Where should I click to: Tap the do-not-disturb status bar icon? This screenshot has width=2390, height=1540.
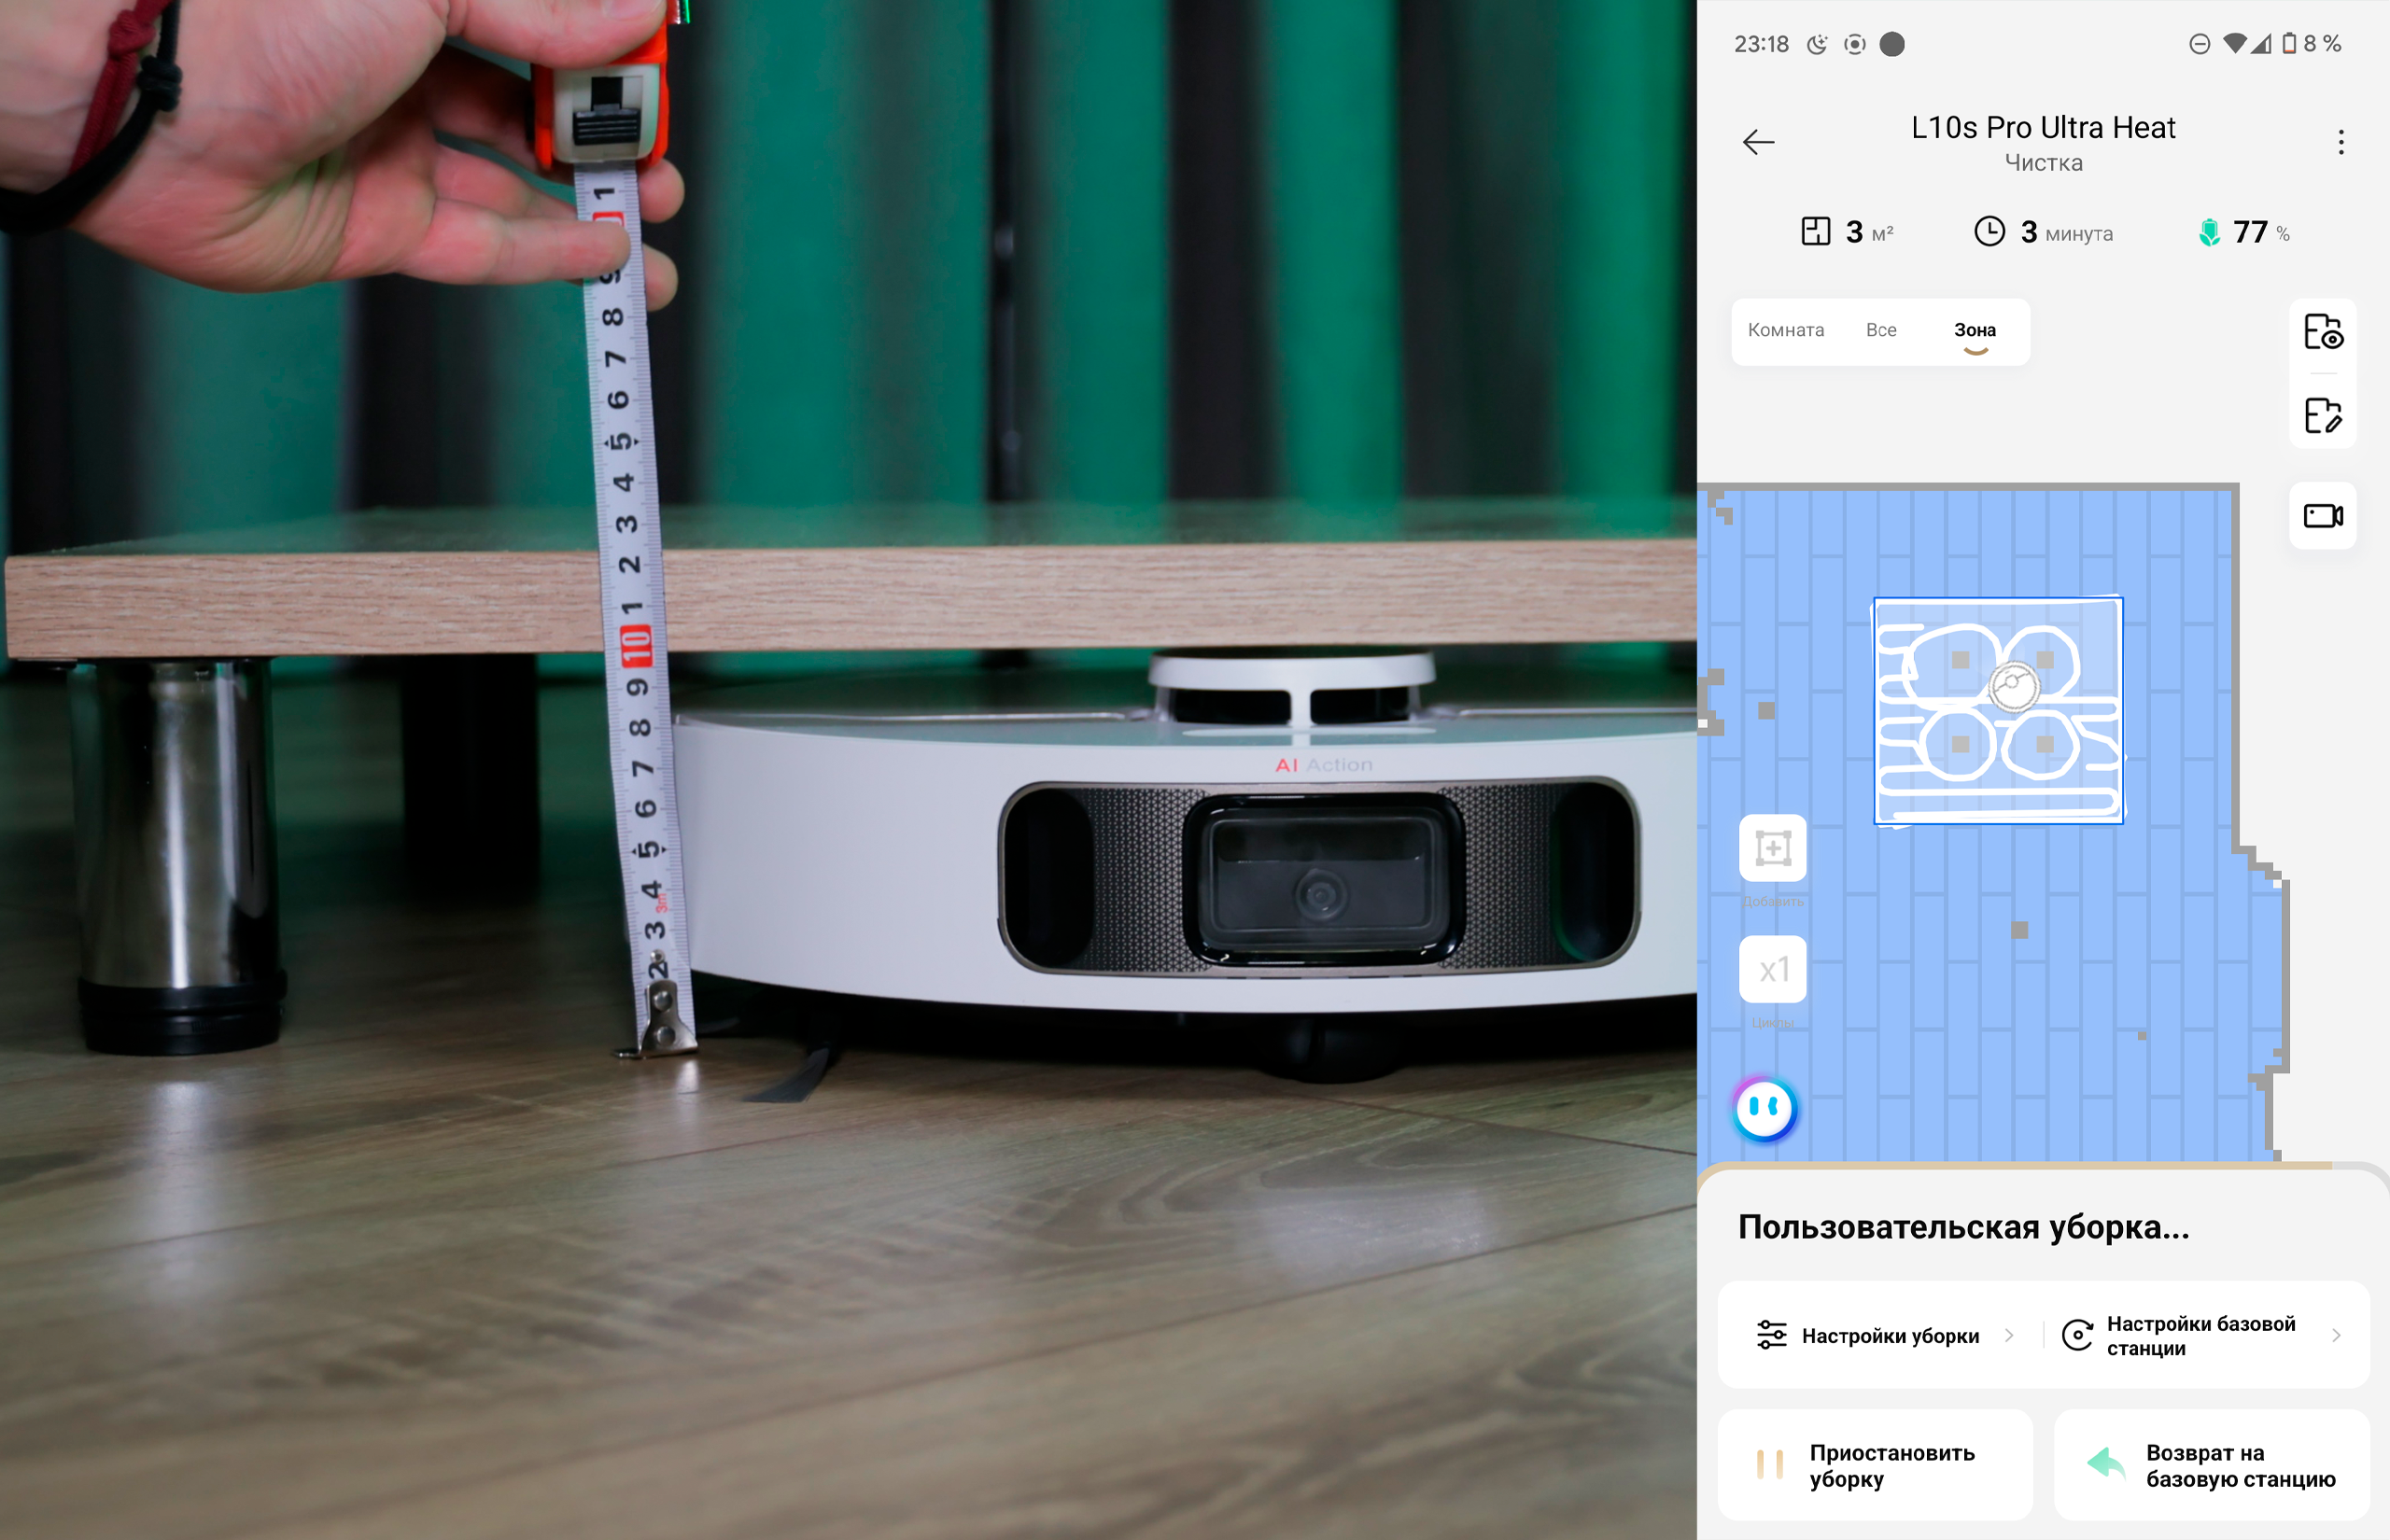click(x=2199, y=44)
